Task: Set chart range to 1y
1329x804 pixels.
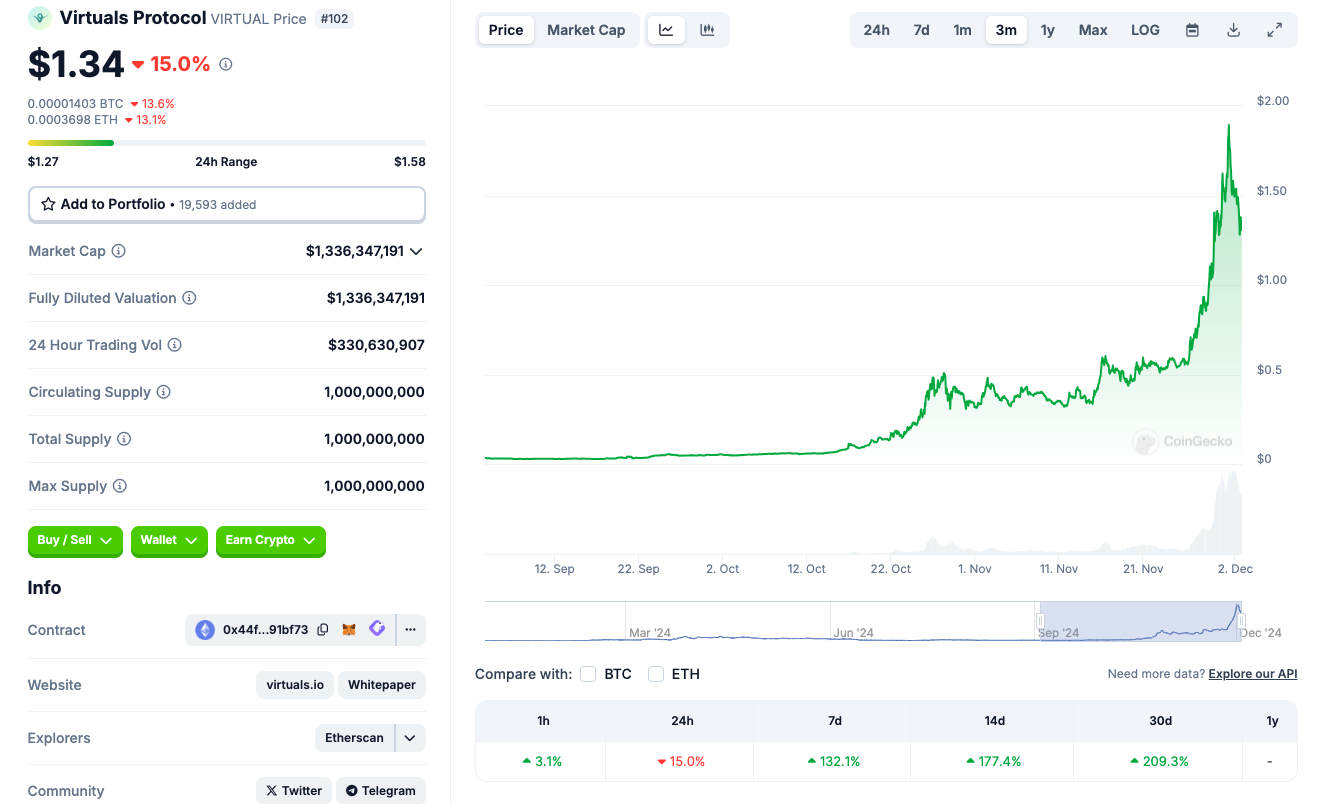Action: point(1047,30)
